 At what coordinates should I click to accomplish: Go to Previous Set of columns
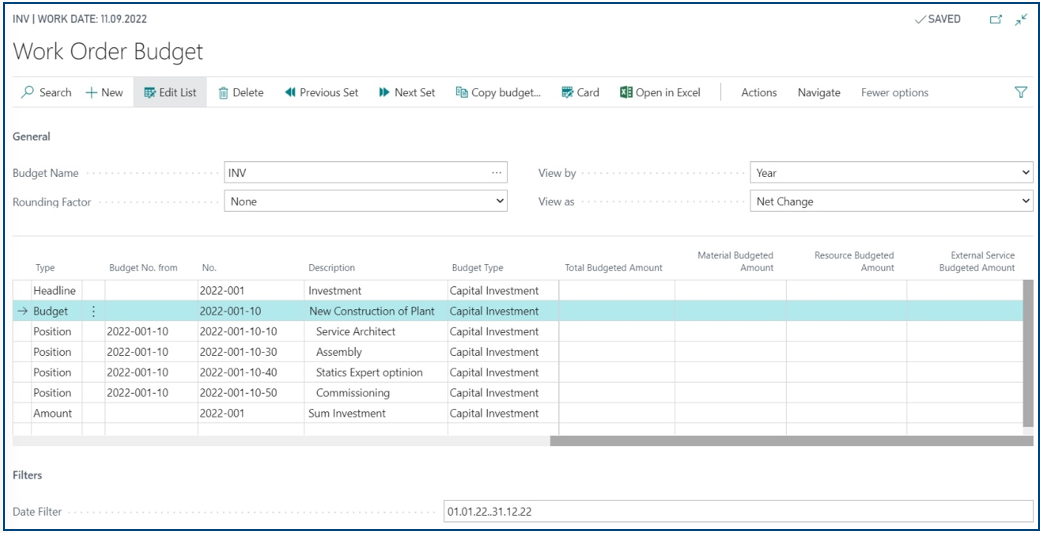click(x=322, y=92)
